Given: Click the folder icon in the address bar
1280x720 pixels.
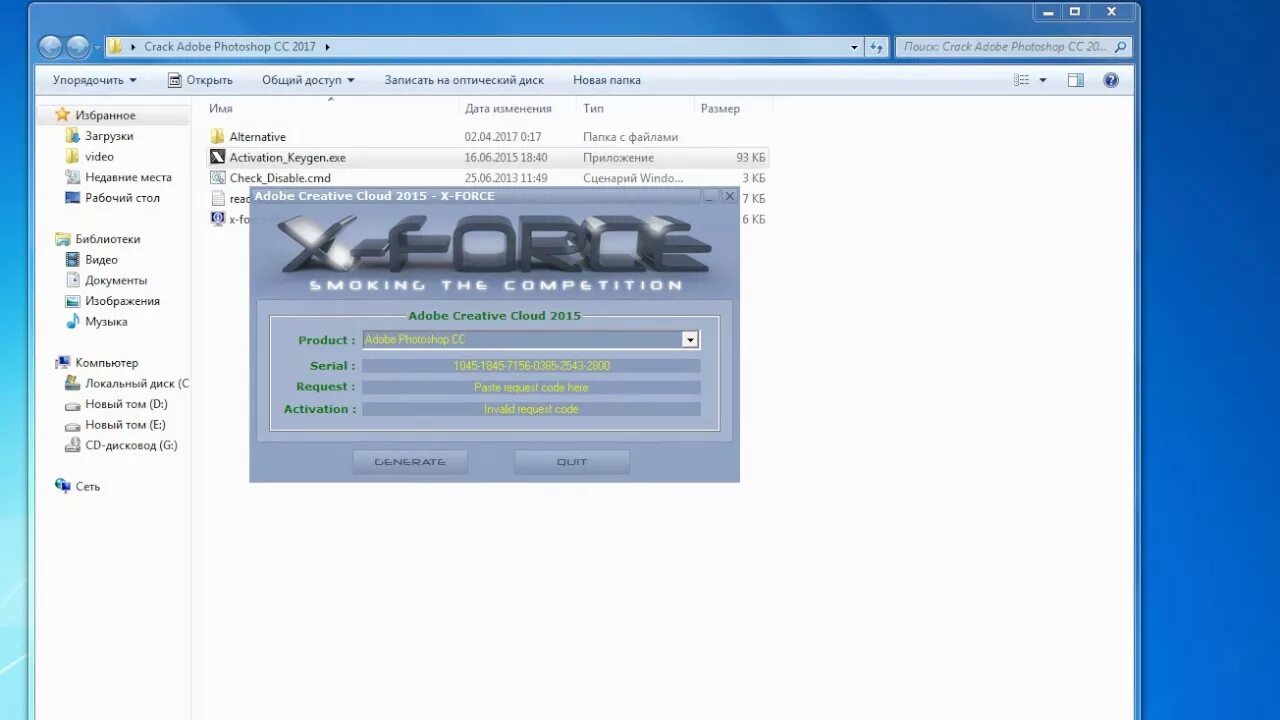Looking at the screenshot, I should click(116, 46).
